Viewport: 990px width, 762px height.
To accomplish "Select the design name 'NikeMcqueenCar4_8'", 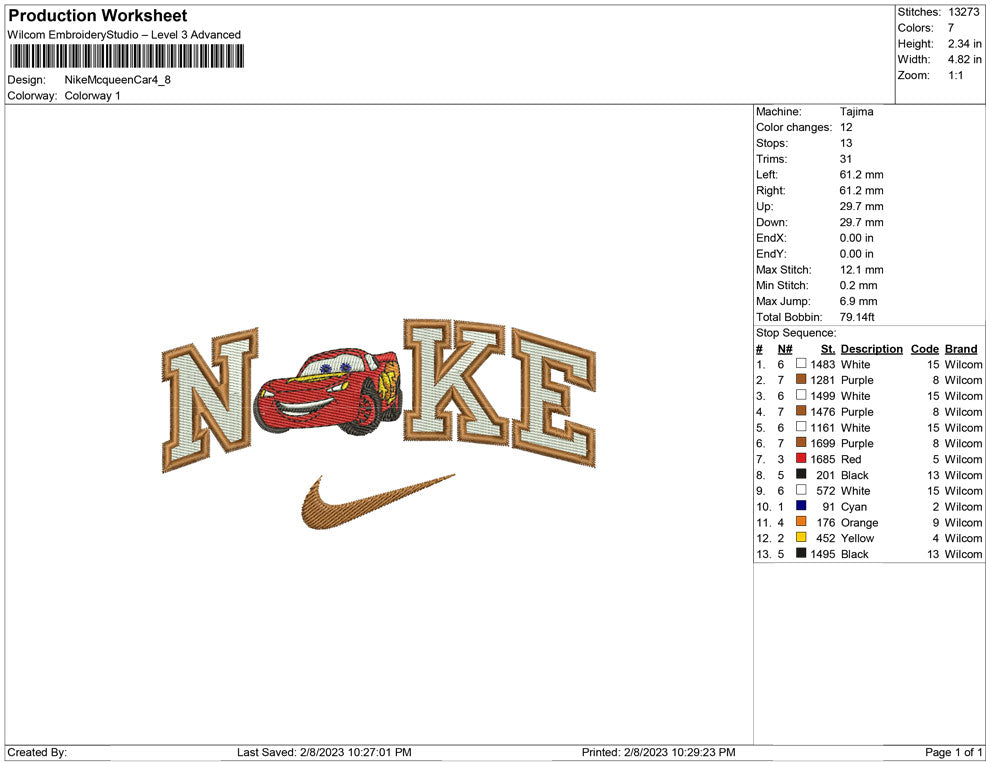I will [x=117, y=80].
